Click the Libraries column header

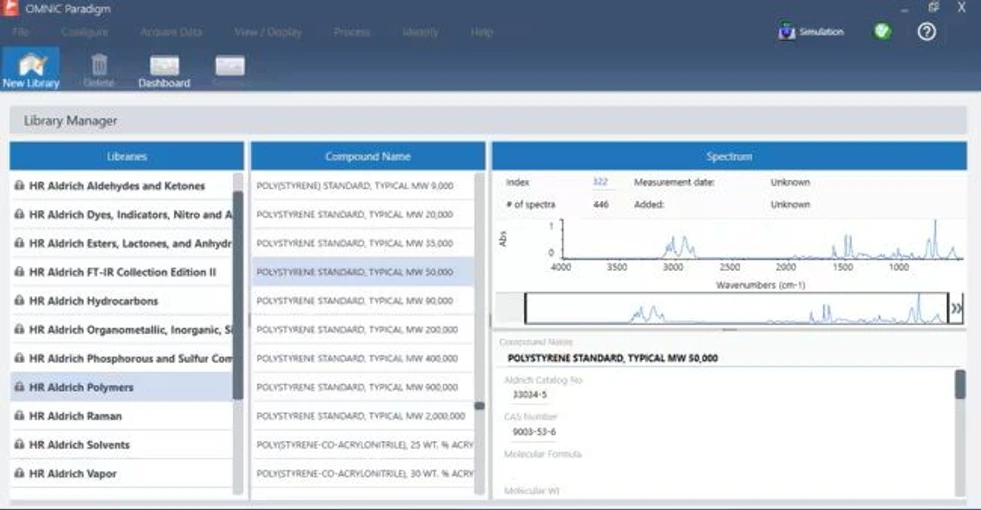click(x=126, y=156)
